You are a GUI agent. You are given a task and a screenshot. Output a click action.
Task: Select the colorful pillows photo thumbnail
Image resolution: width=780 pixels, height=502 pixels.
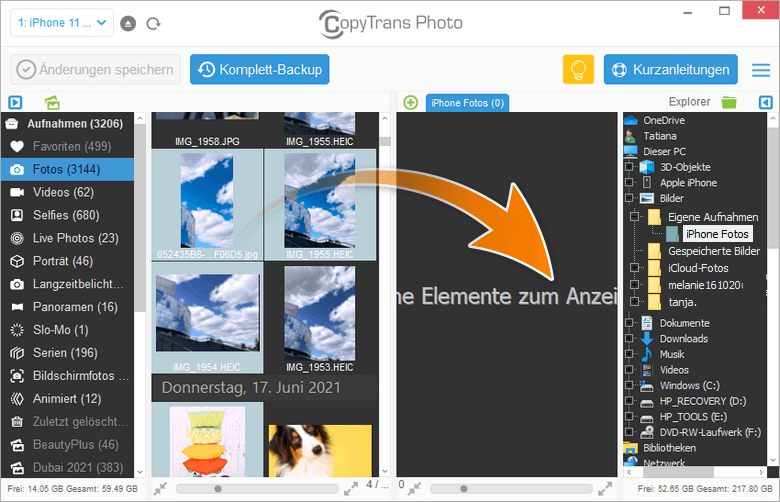click(x=207, y=440)
